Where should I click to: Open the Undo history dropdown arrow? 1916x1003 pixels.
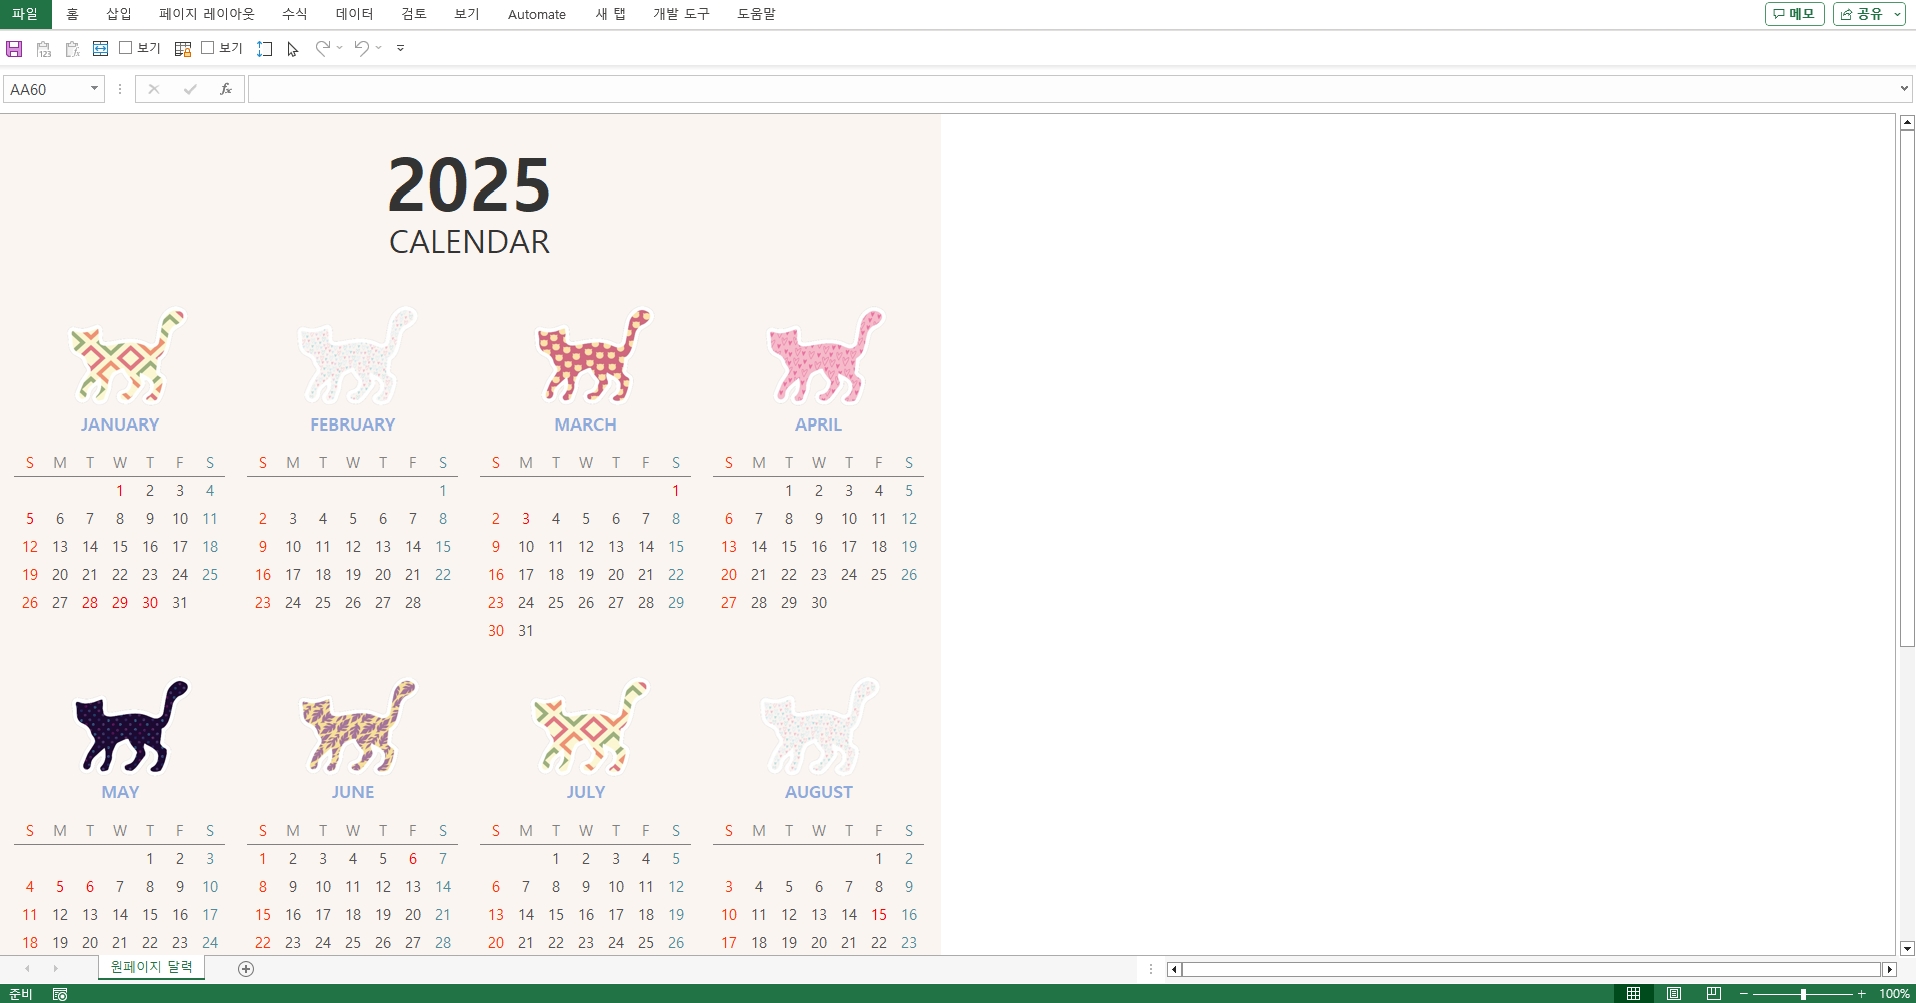[379, 48]
